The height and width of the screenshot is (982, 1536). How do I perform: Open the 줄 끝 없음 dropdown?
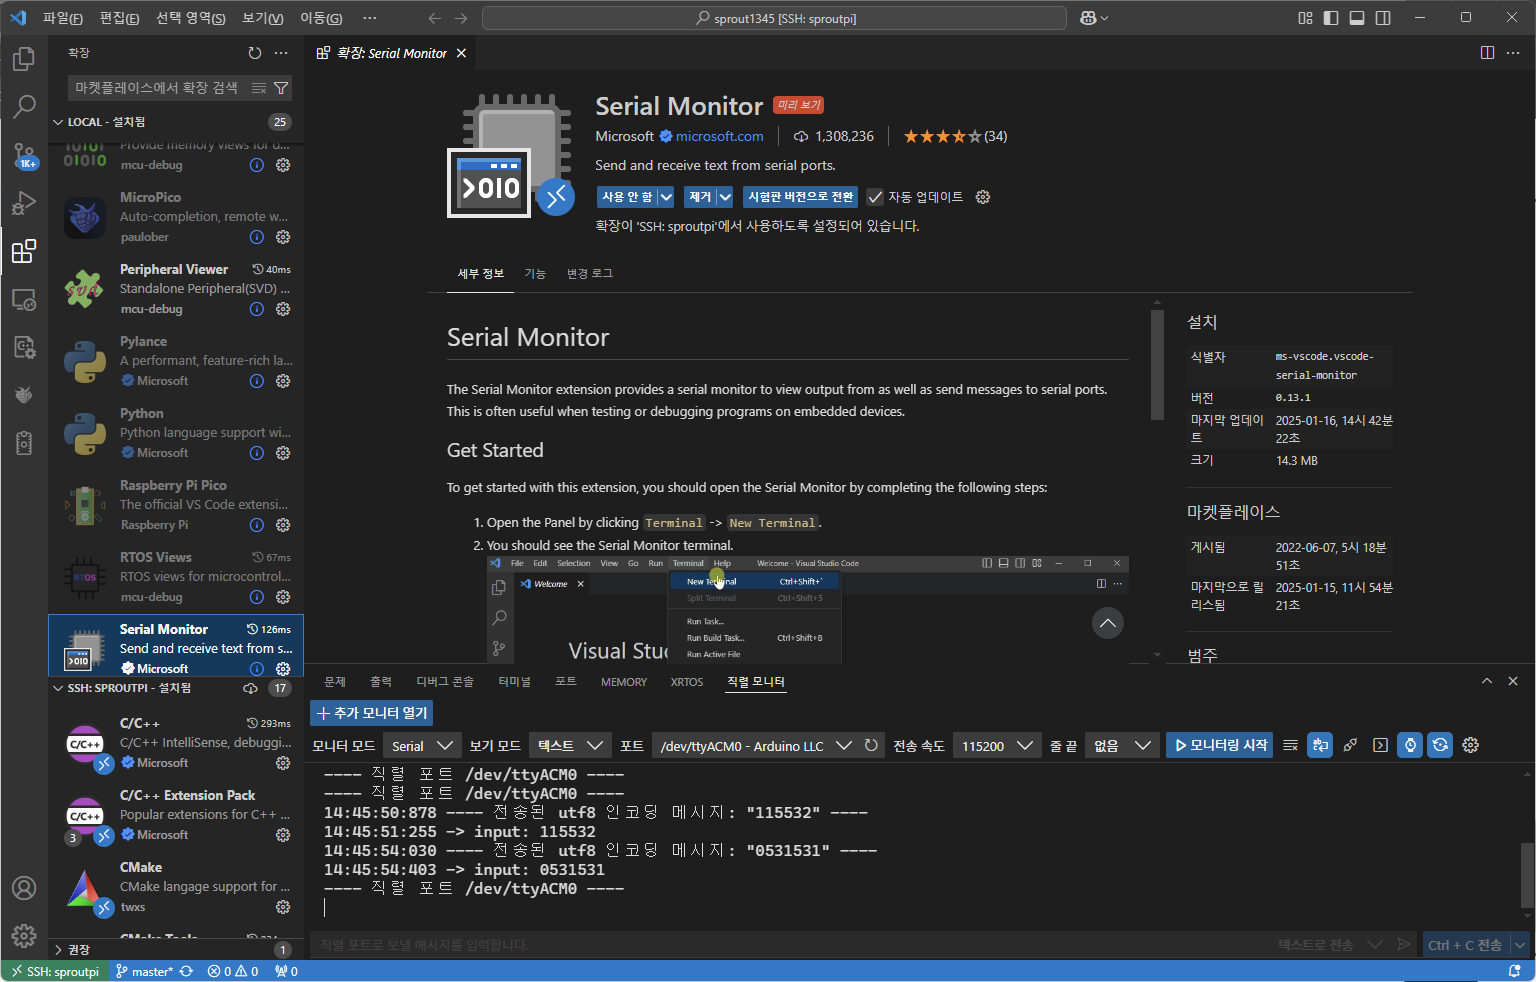pos(1121,746)
